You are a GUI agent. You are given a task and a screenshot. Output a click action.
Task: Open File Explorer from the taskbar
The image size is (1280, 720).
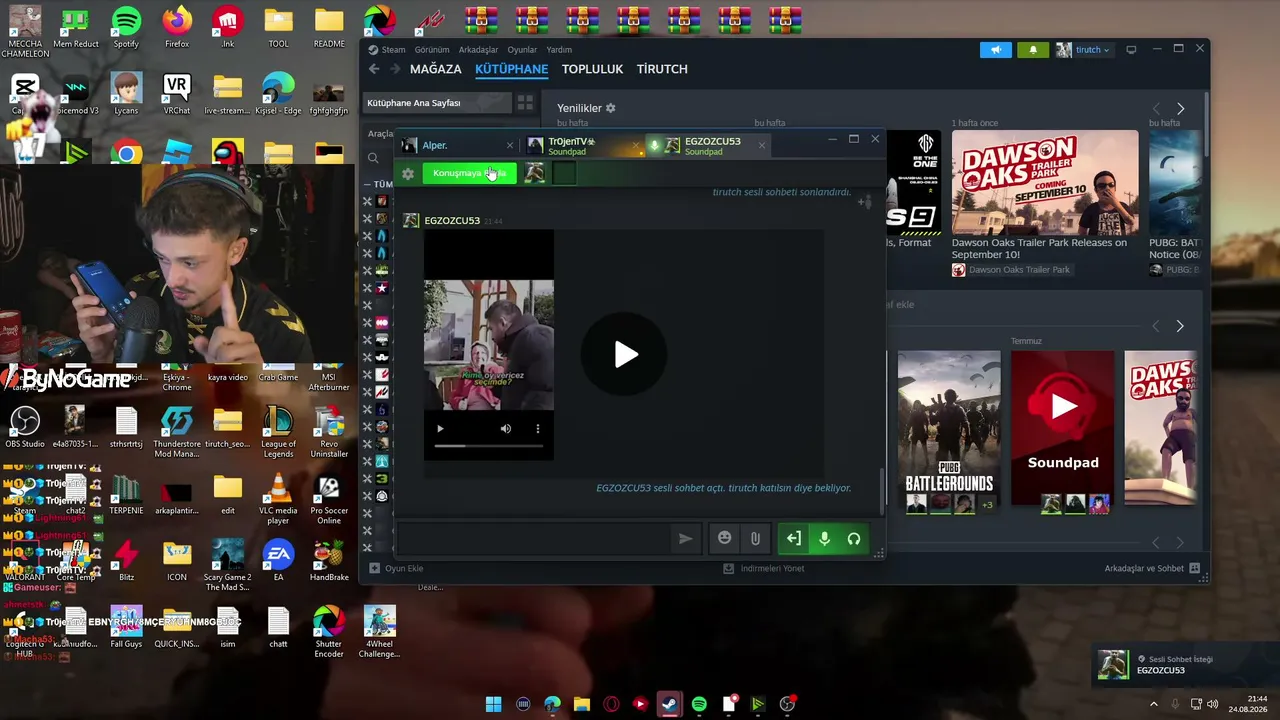tap(582, 704)
